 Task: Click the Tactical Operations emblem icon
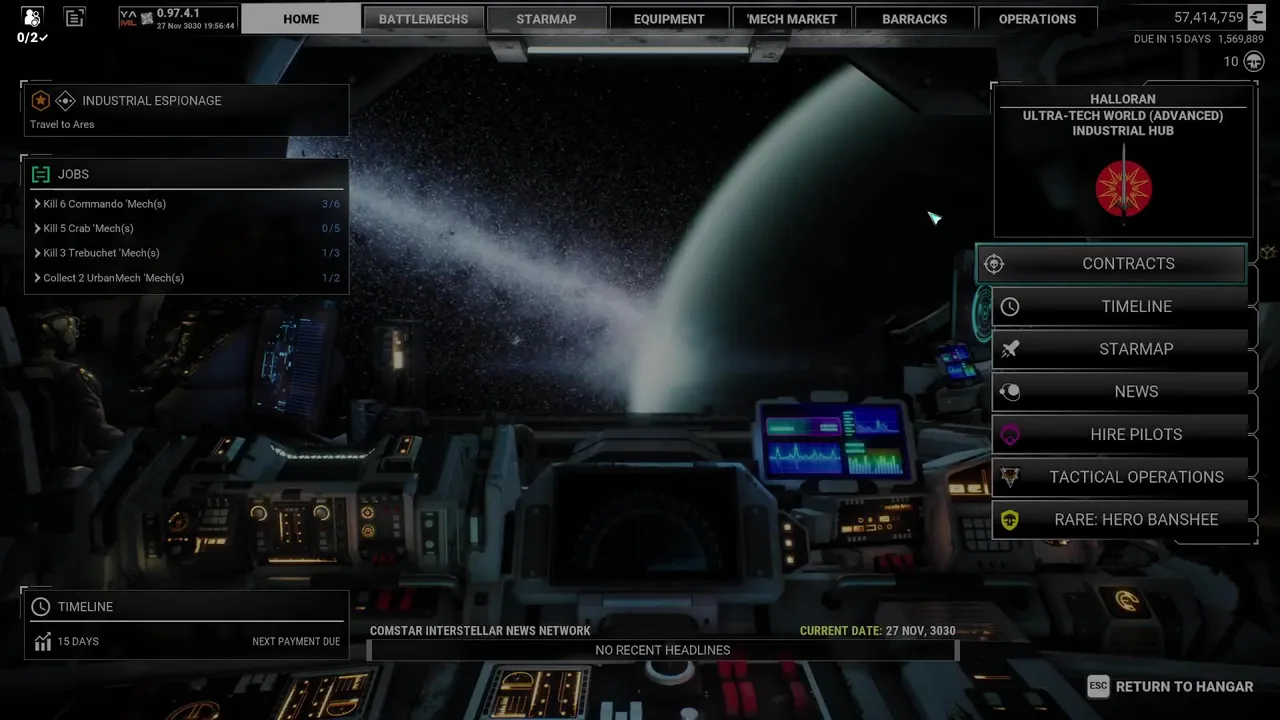pyautogui.click(x=1010, y=477)
